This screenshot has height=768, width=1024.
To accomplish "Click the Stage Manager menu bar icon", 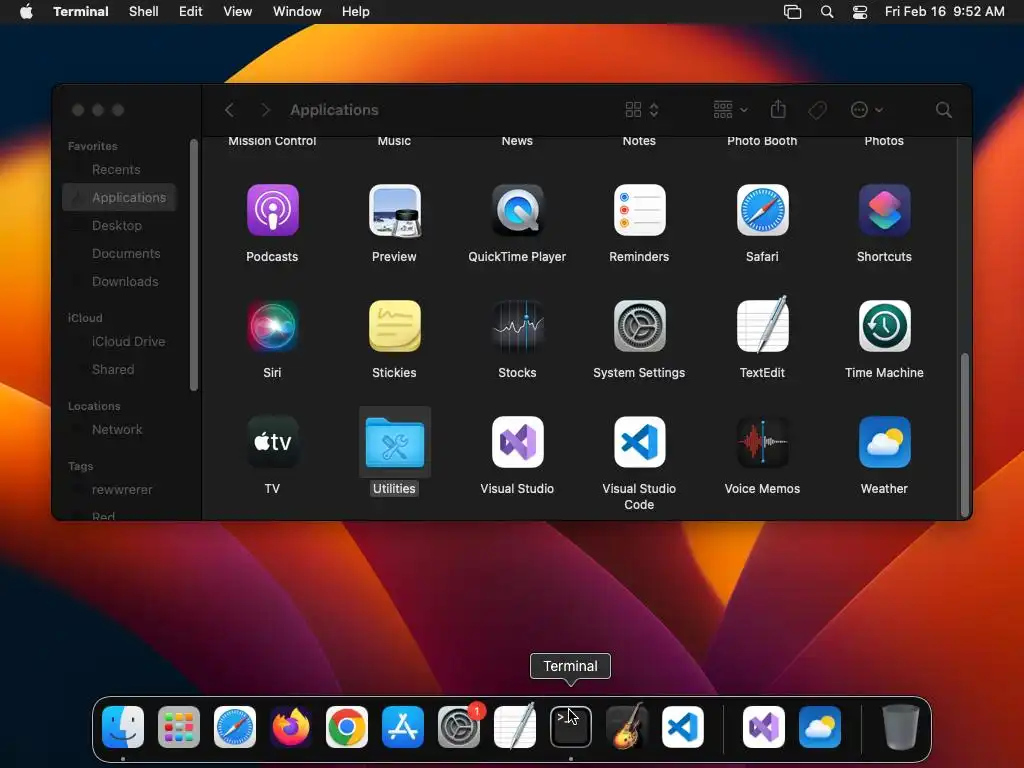I will pyautogui.click(x=792, y=12).
